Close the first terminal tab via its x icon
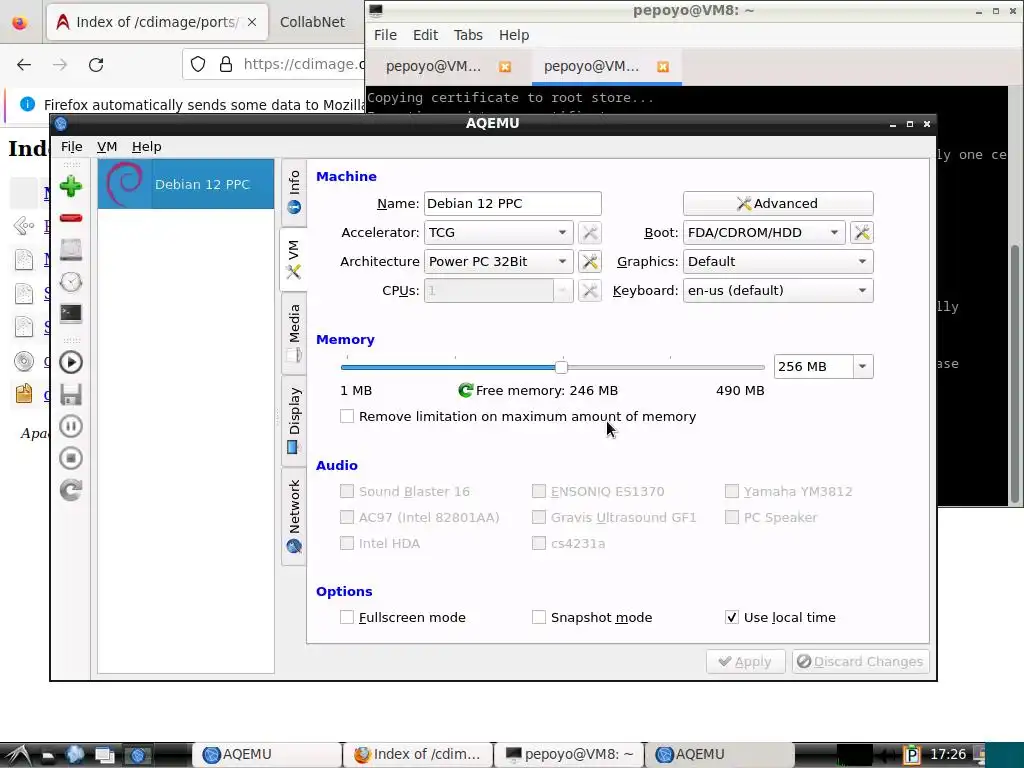The image size is (1024, 768). coord(504,67)
